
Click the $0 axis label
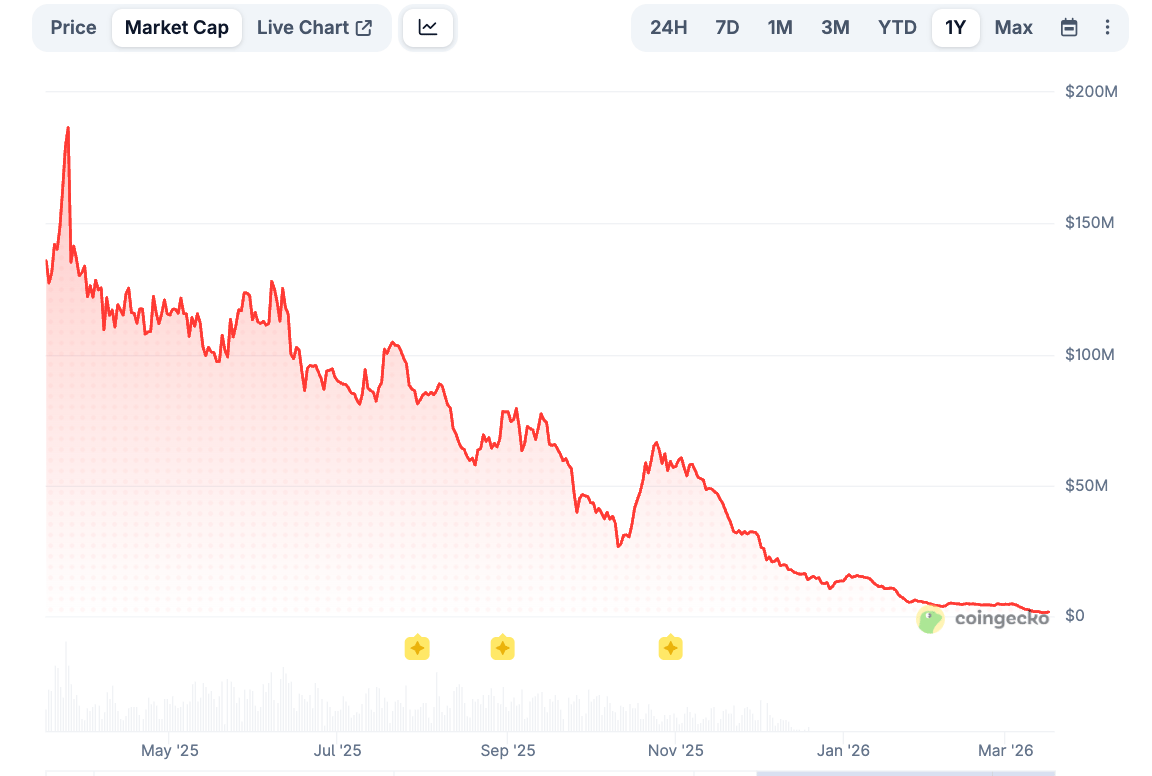pos(1075,616)
